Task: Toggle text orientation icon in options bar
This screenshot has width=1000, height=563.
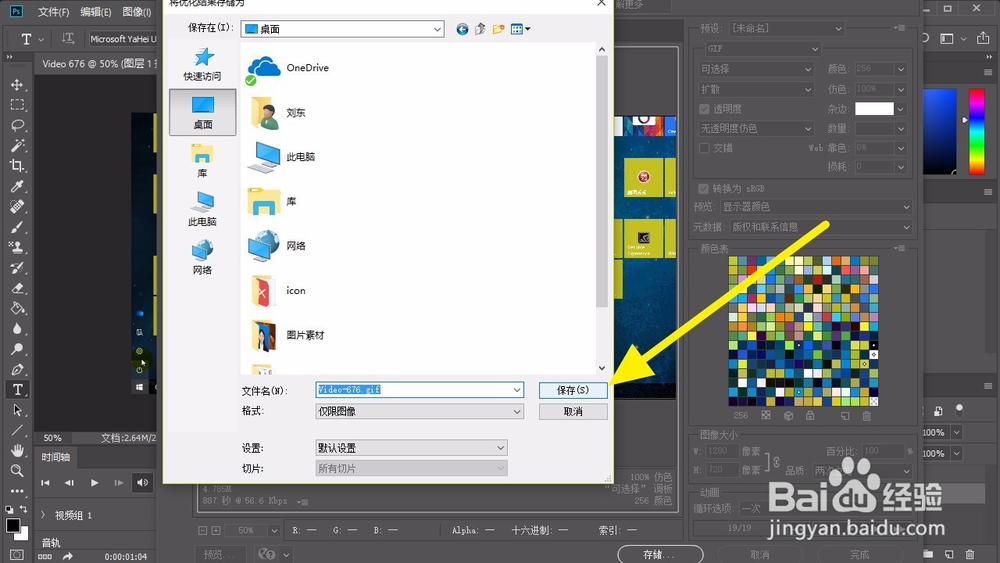Action: (68, 38)
